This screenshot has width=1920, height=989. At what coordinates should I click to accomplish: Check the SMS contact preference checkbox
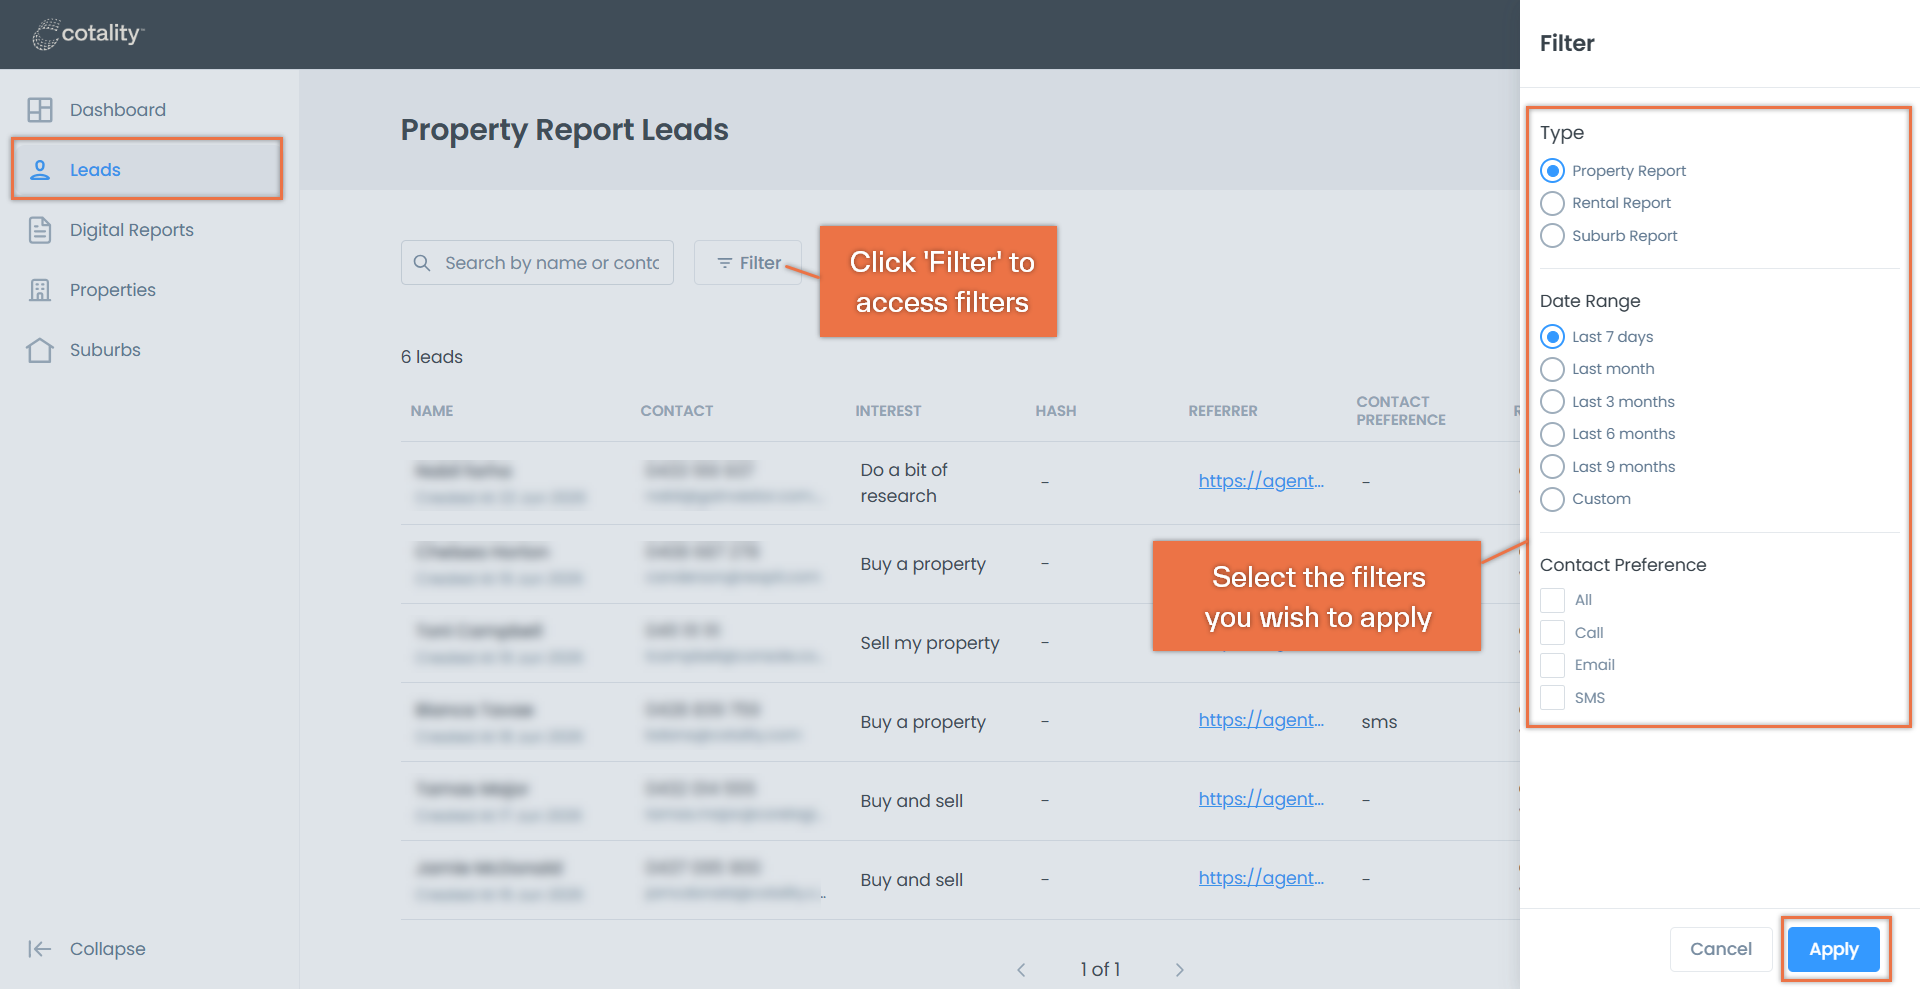1552,698
